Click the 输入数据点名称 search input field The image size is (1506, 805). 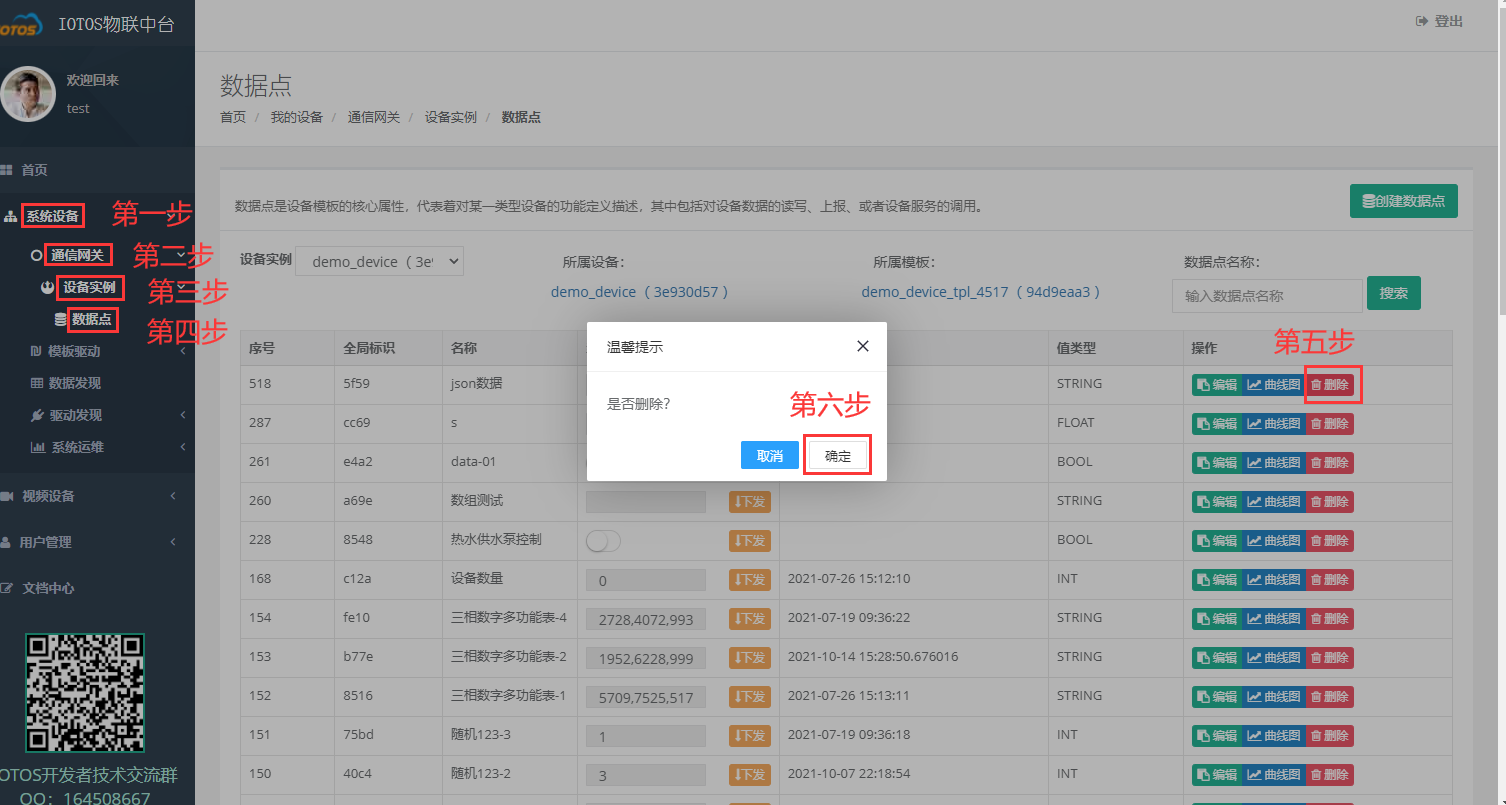point(1267,295)
